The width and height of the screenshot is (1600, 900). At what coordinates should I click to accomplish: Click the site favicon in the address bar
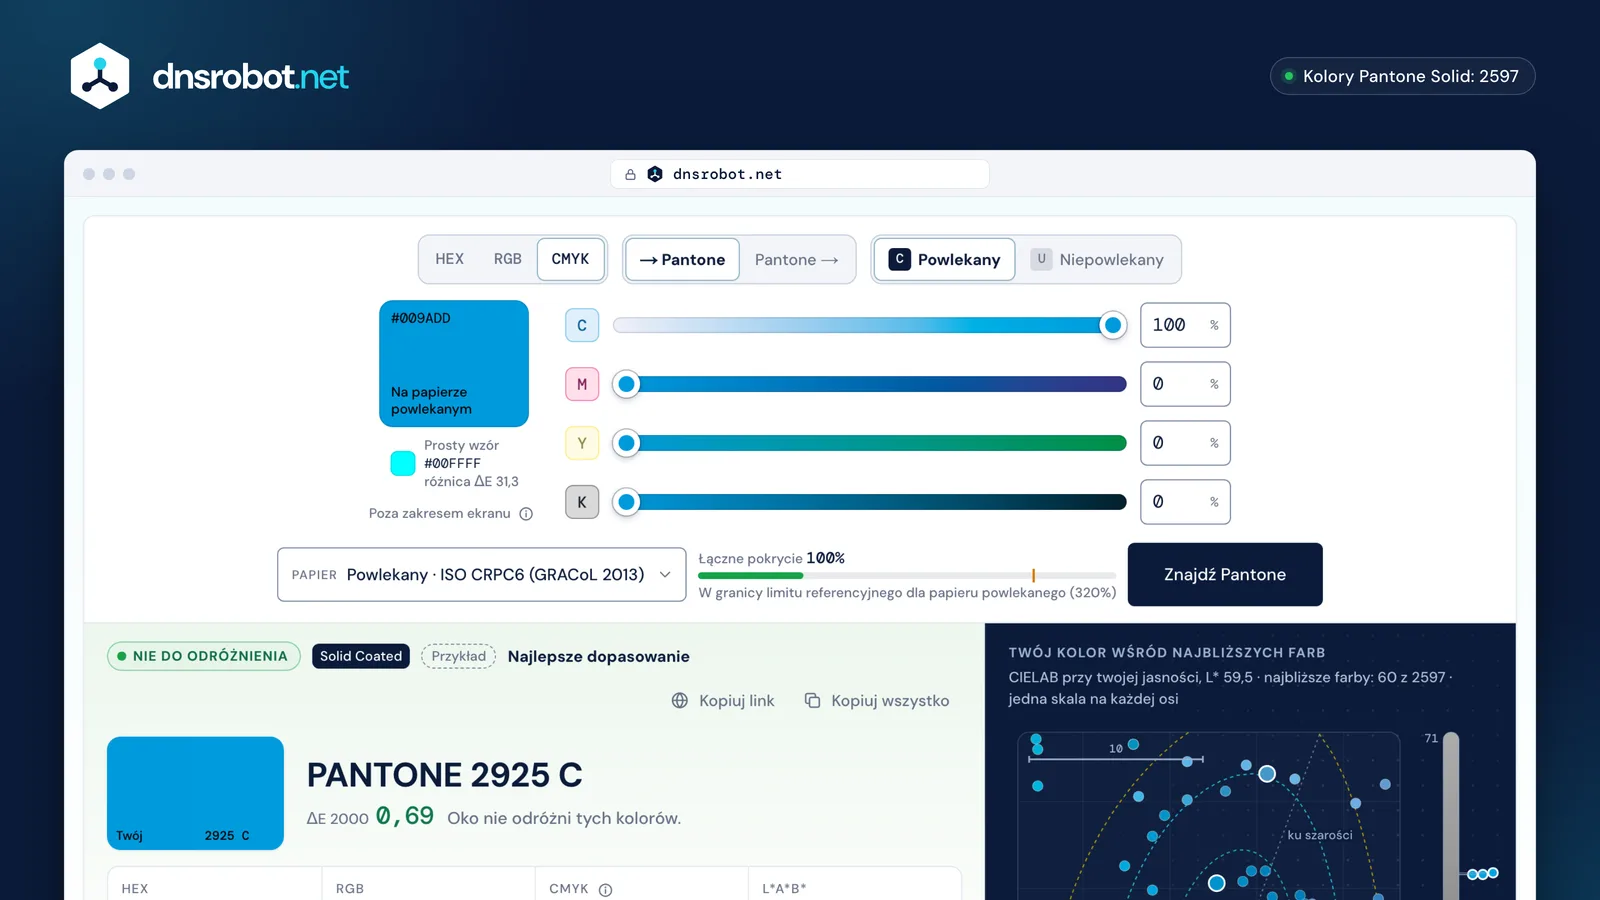tap(655, 174)
